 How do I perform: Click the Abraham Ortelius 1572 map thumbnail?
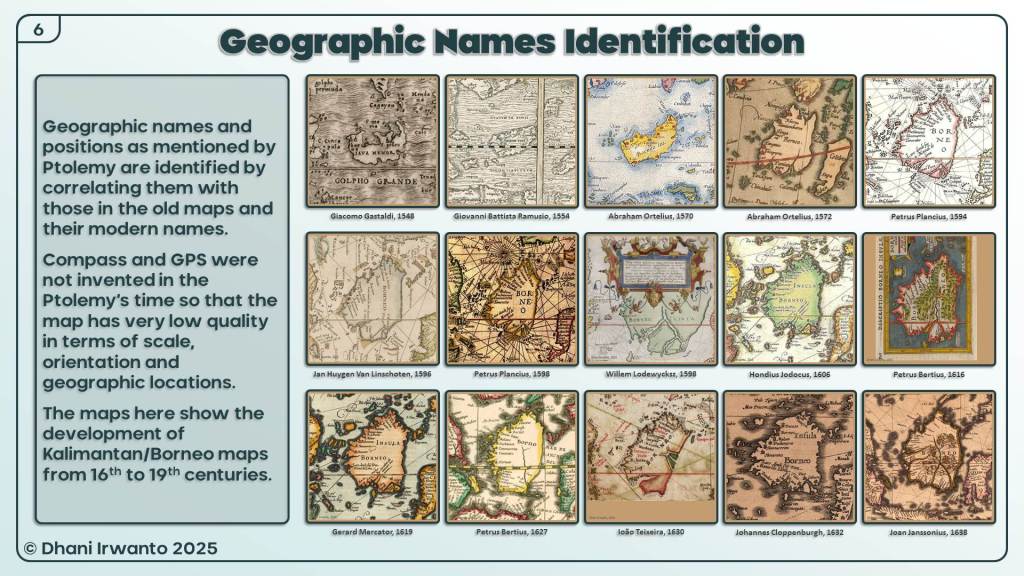(x=789, y=141)
